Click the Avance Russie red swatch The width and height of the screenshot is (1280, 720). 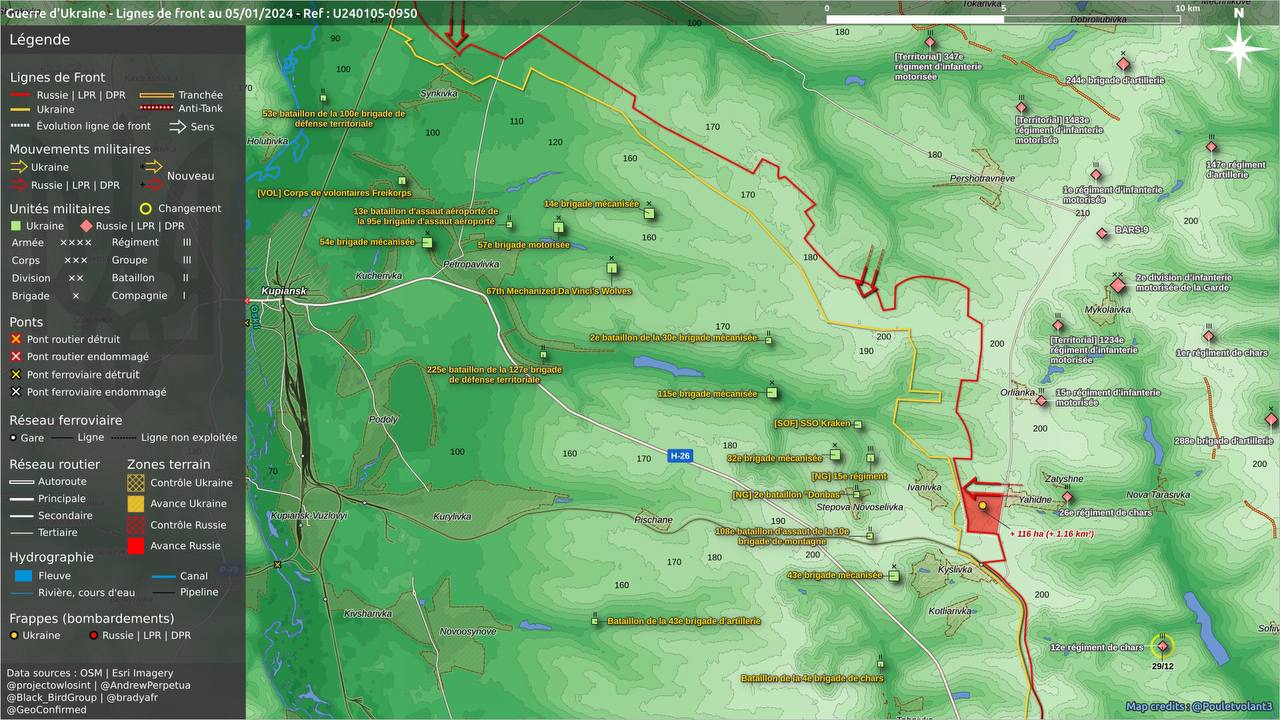coord(135,546)
